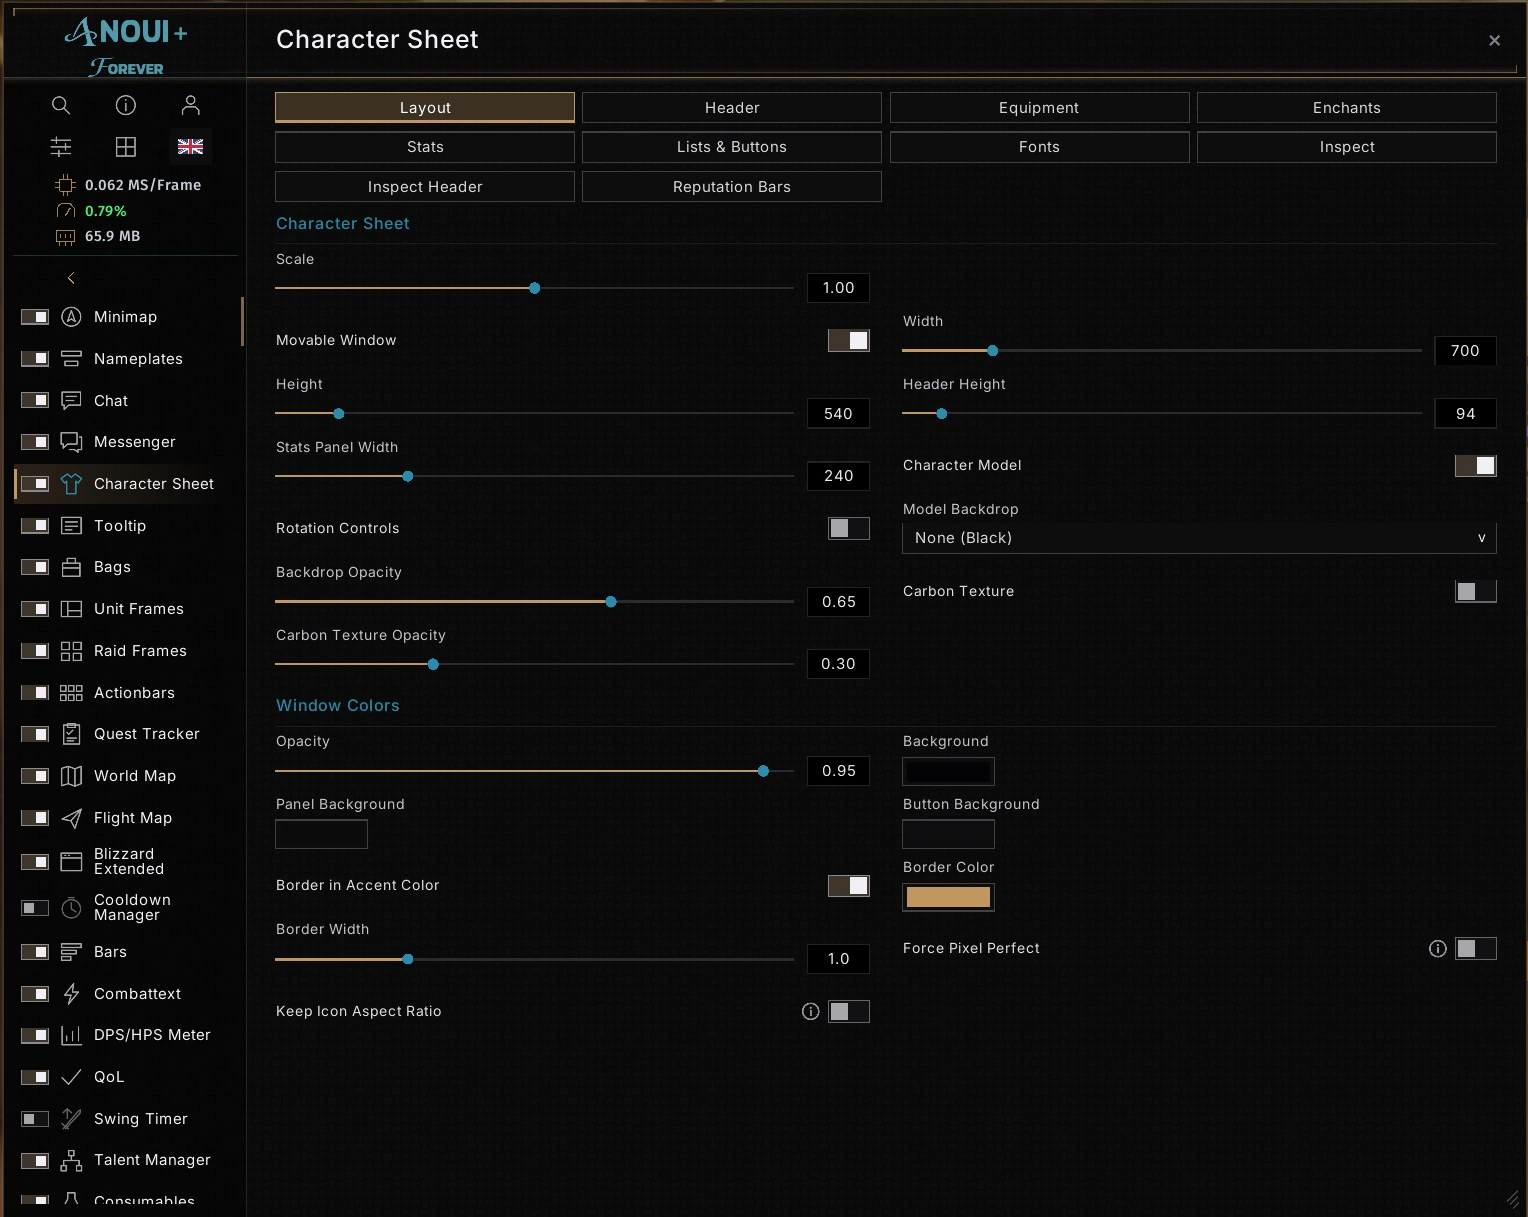Switch to the Header tab
Viewport: 1528px width, 1217px height.
[x=732, y=108]
